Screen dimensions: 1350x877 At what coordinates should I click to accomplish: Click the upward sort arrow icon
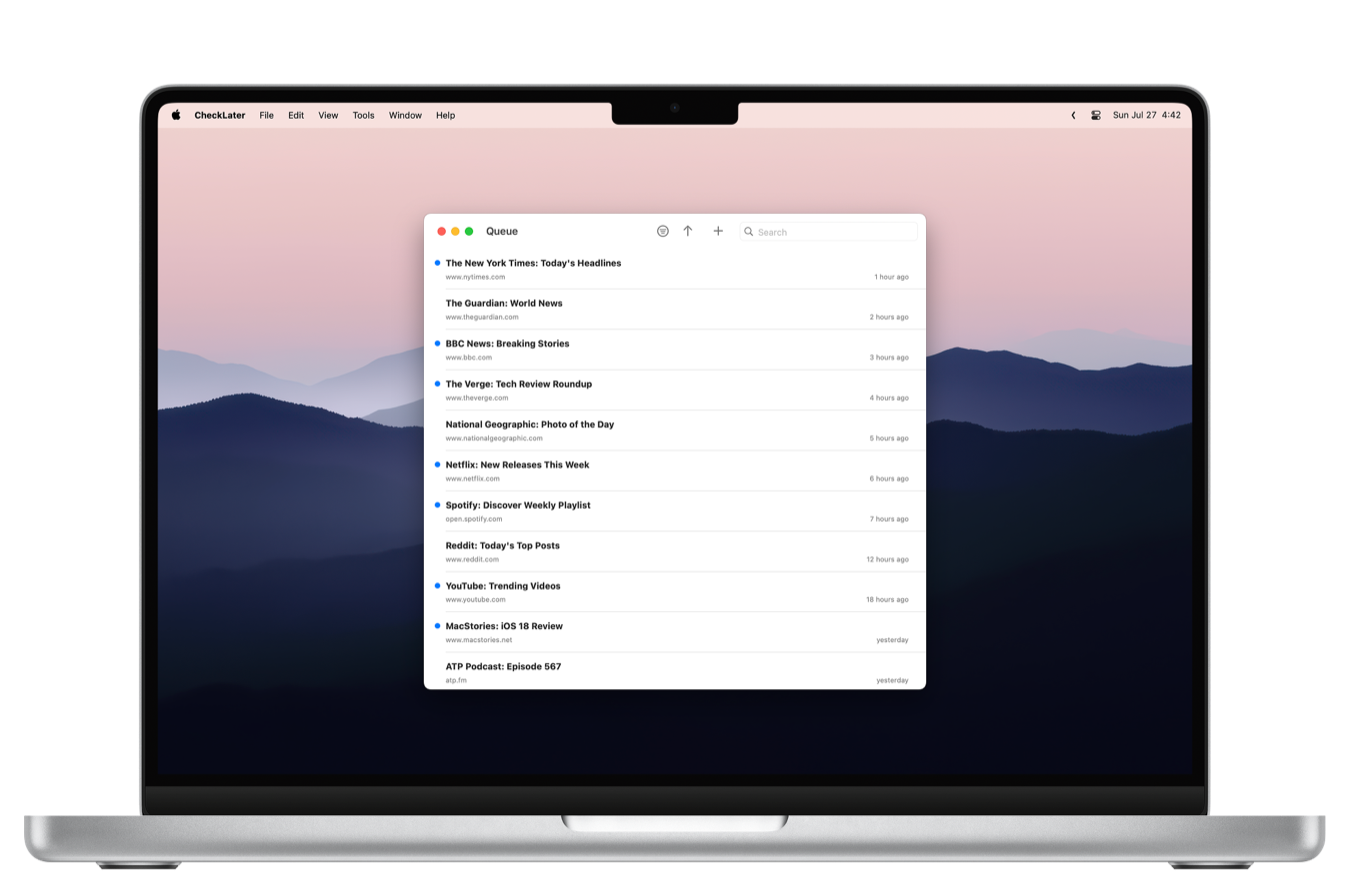[x=687, y=231]
